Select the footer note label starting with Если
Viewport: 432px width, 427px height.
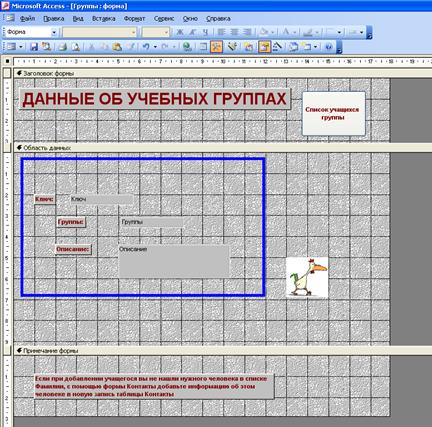[154, 387]
